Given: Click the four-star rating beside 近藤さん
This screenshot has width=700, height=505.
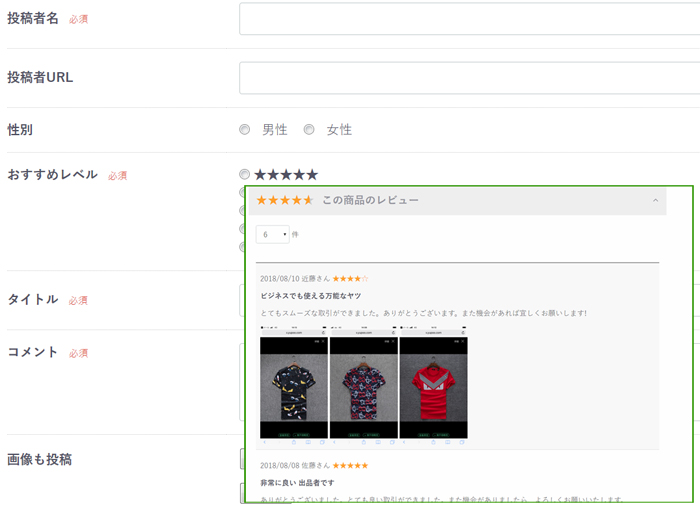Looking at the screenshot, I should (x=350, y=279).
